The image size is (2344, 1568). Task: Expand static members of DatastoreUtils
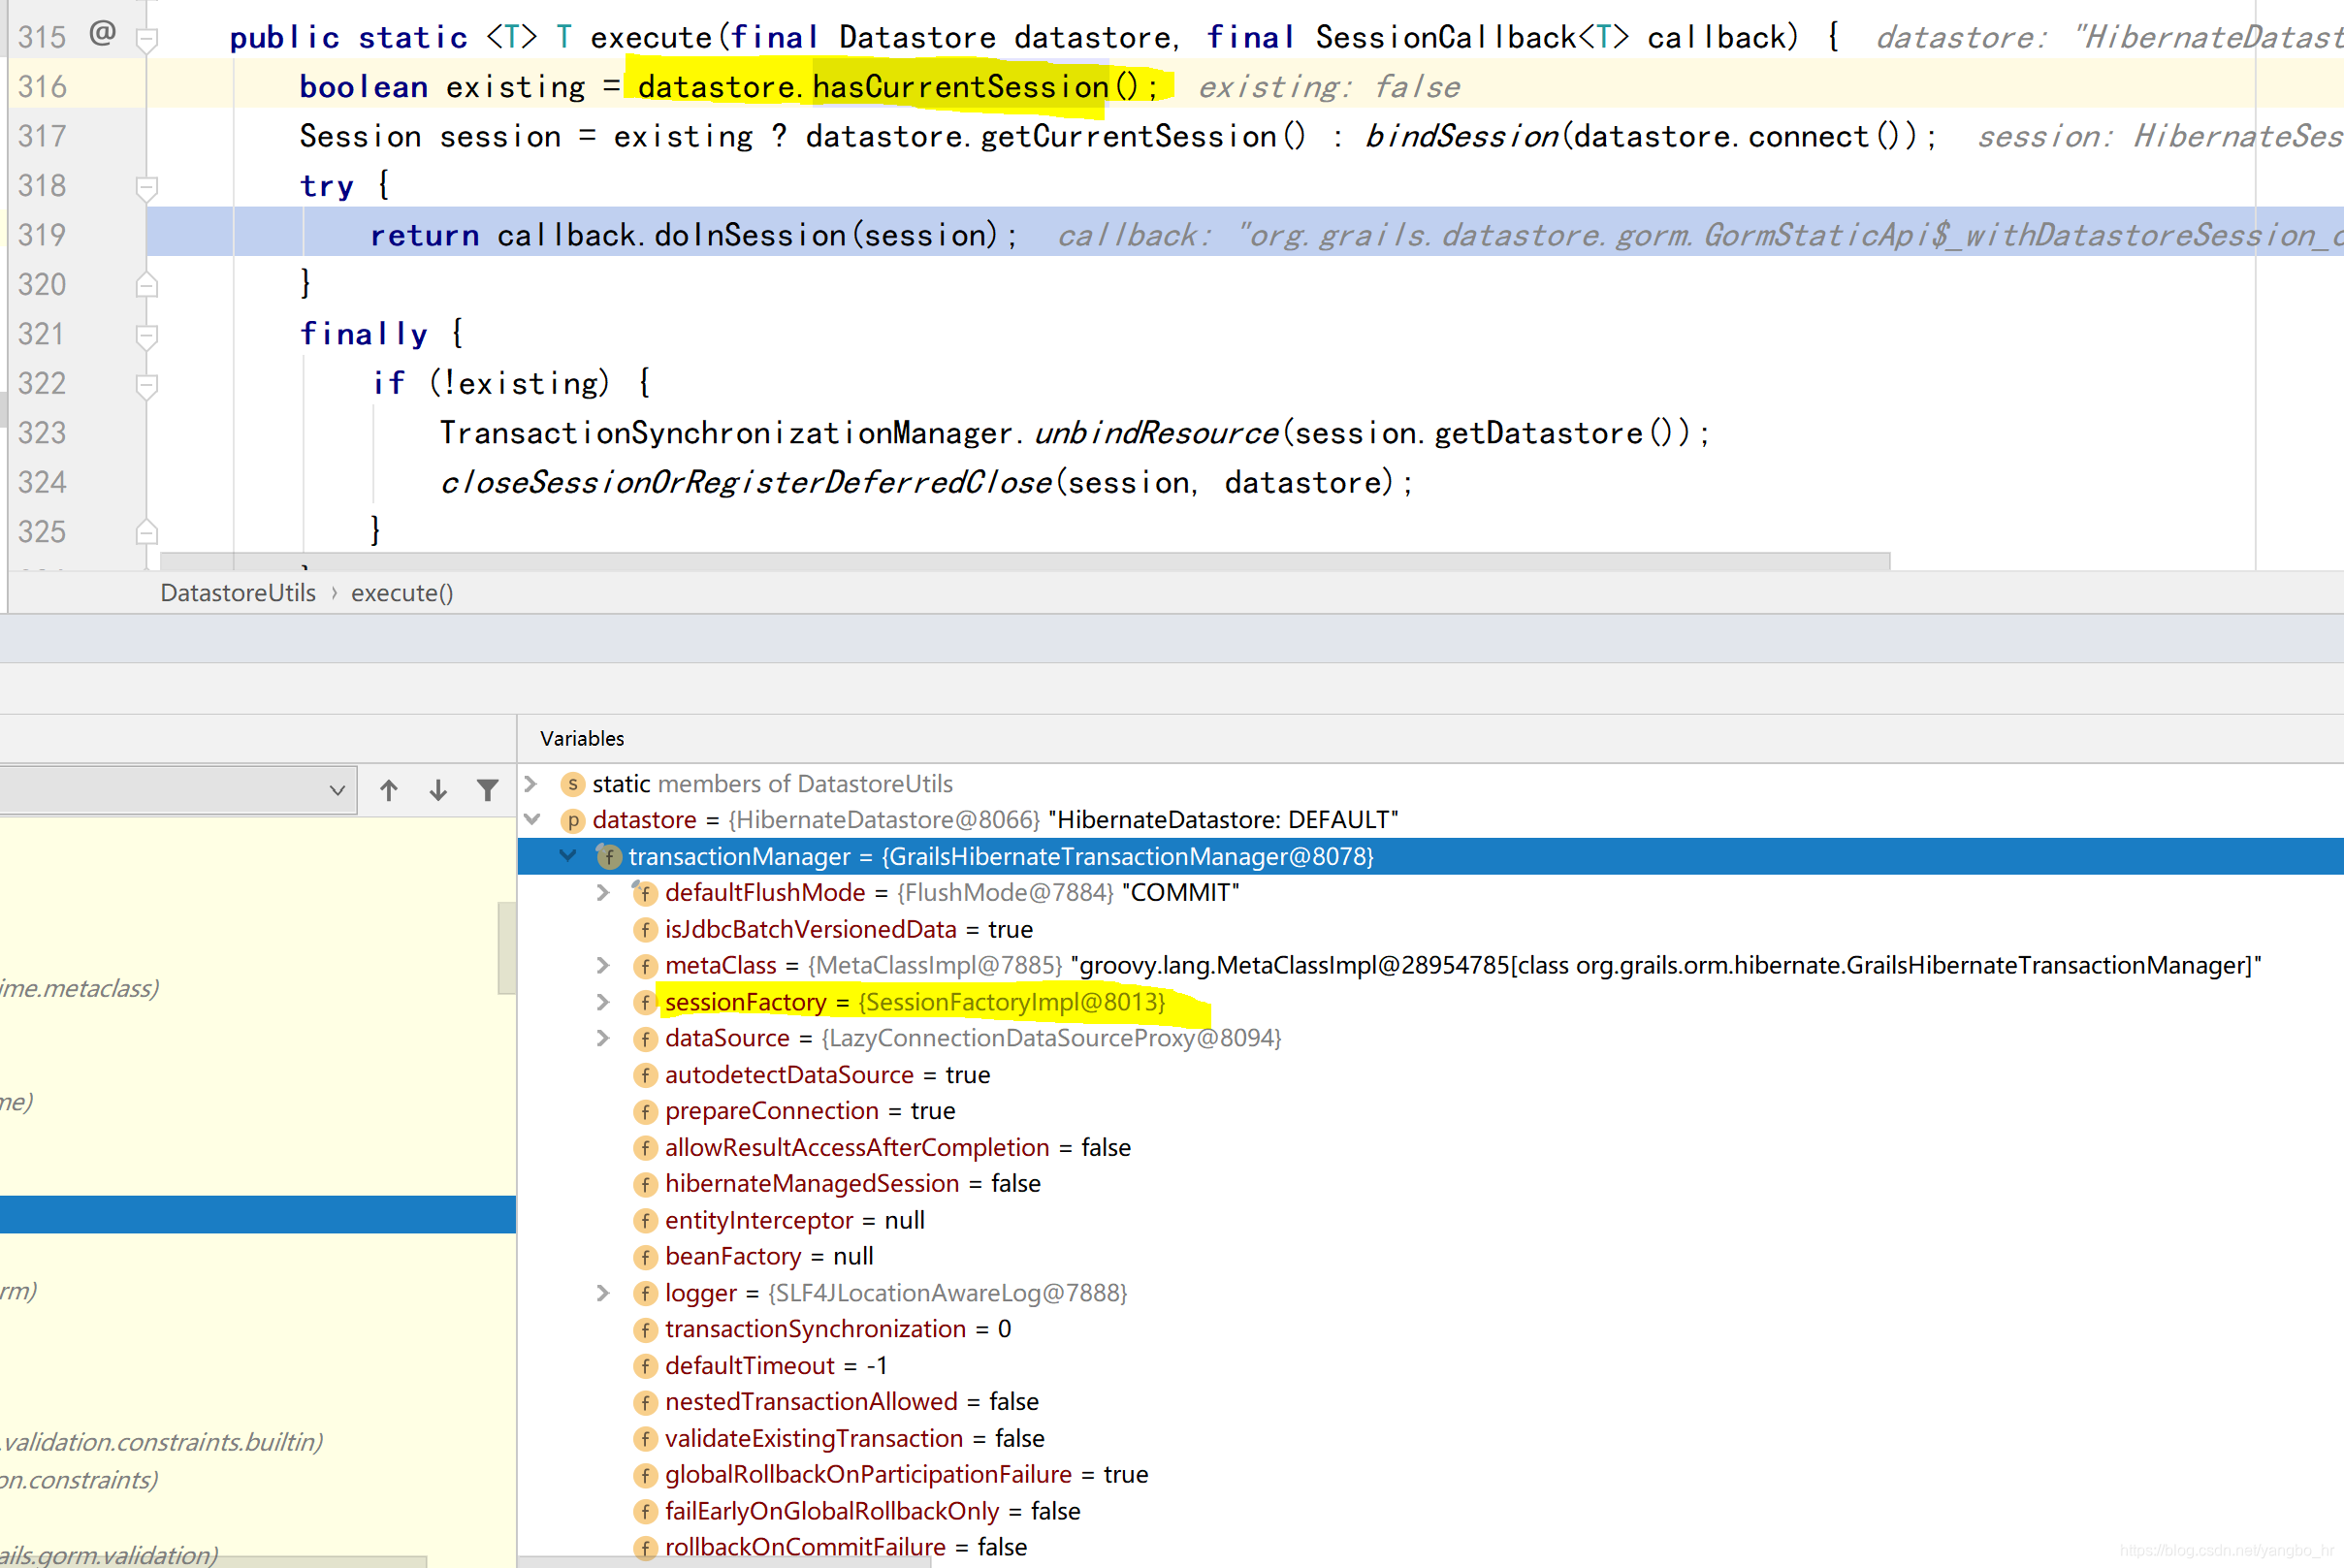532,784
